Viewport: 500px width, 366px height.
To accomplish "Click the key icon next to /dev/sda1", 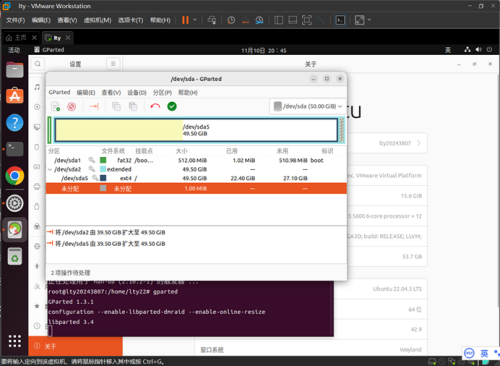I will 91,160.
